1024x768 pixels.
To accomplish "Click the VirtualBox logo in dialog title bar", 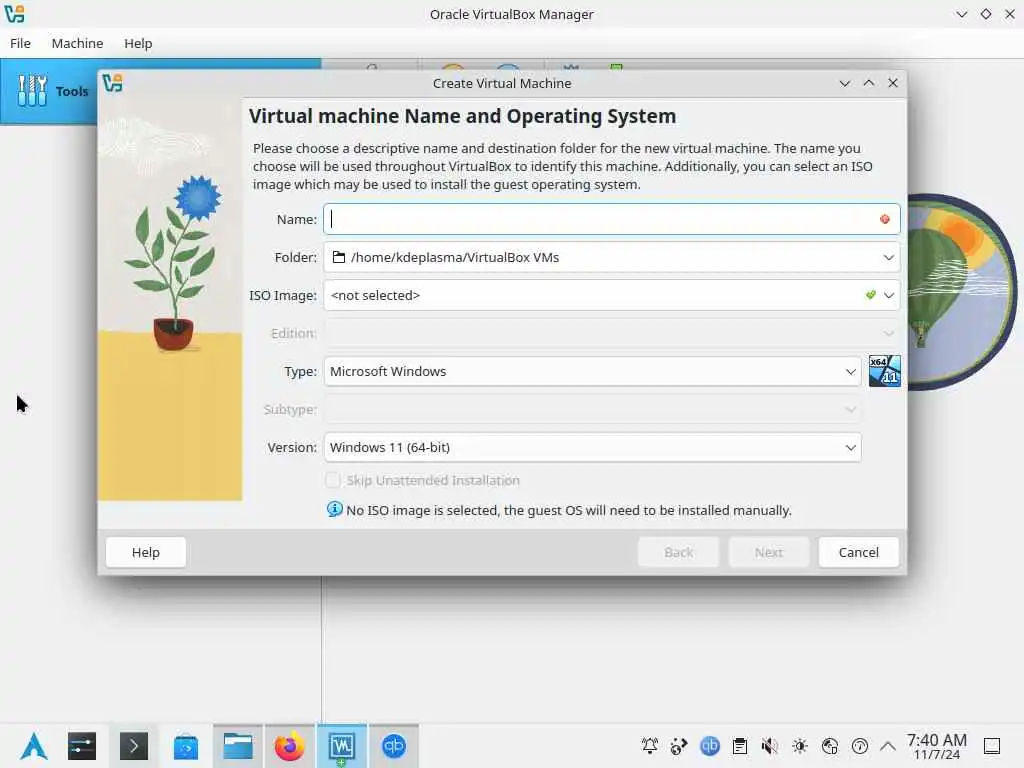I will [112, 83].
